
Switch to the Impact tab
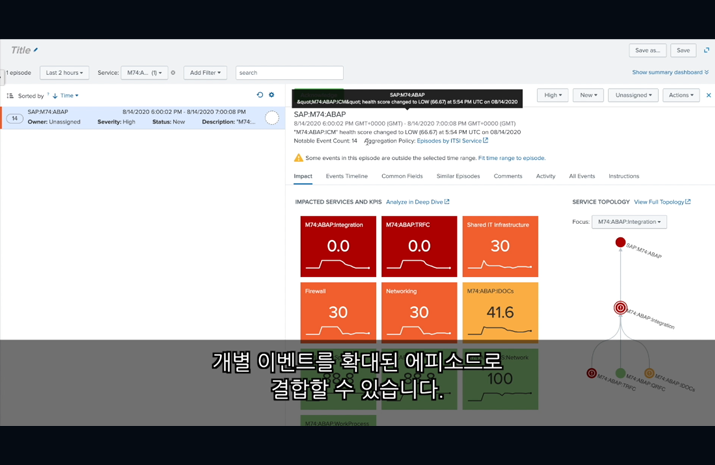tap(303, 176)
